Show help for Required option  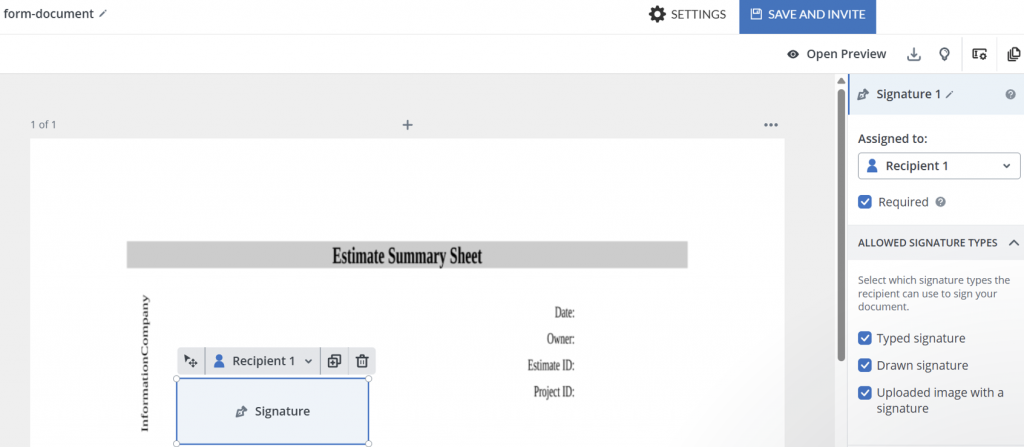click(940, 202)
